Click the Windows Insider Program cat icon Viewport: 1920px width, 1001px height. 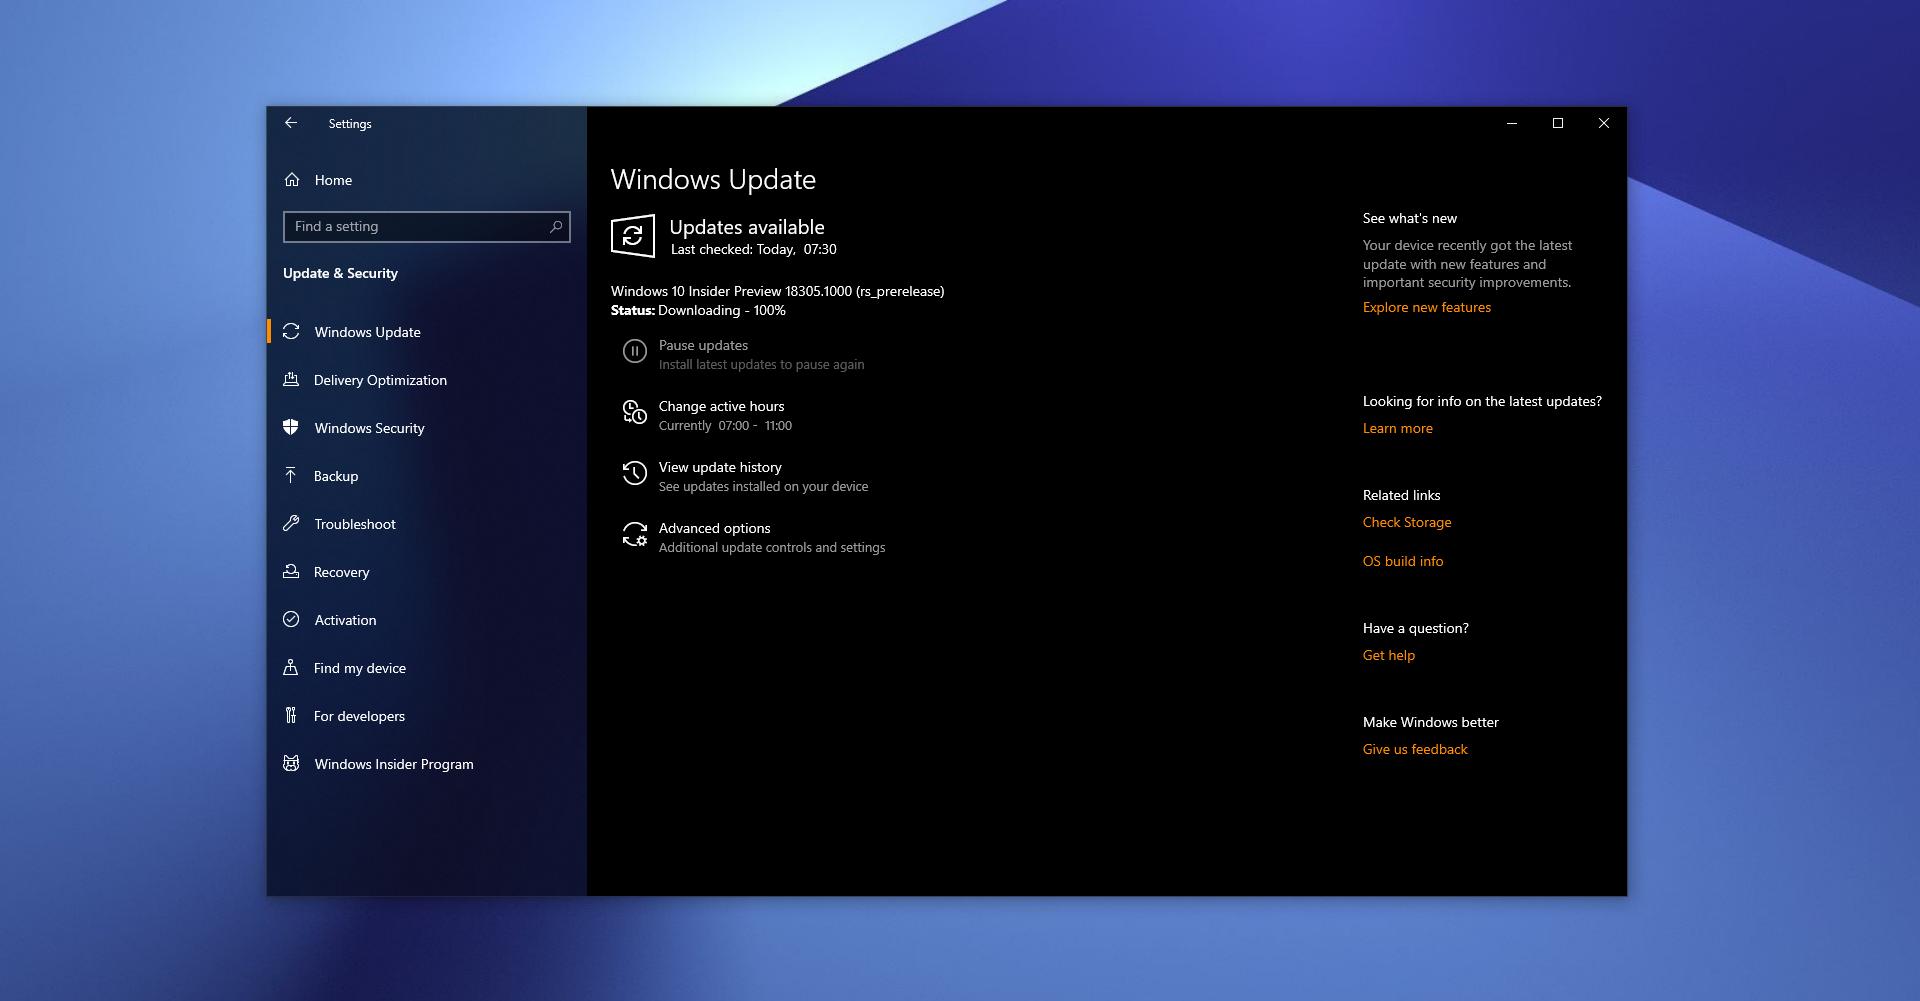pos(291,763)
